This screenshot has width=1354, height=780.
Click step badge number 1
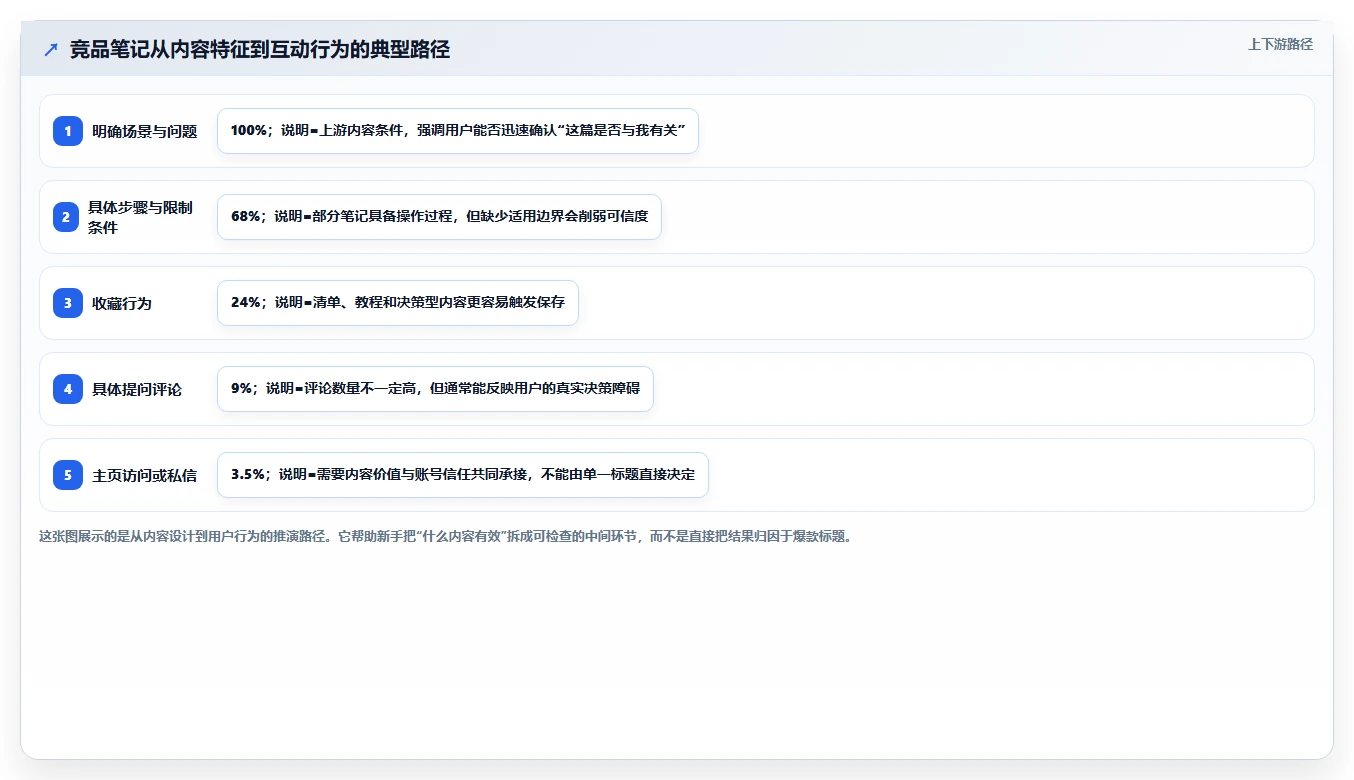pyautogui.click(x=68, y=131)
